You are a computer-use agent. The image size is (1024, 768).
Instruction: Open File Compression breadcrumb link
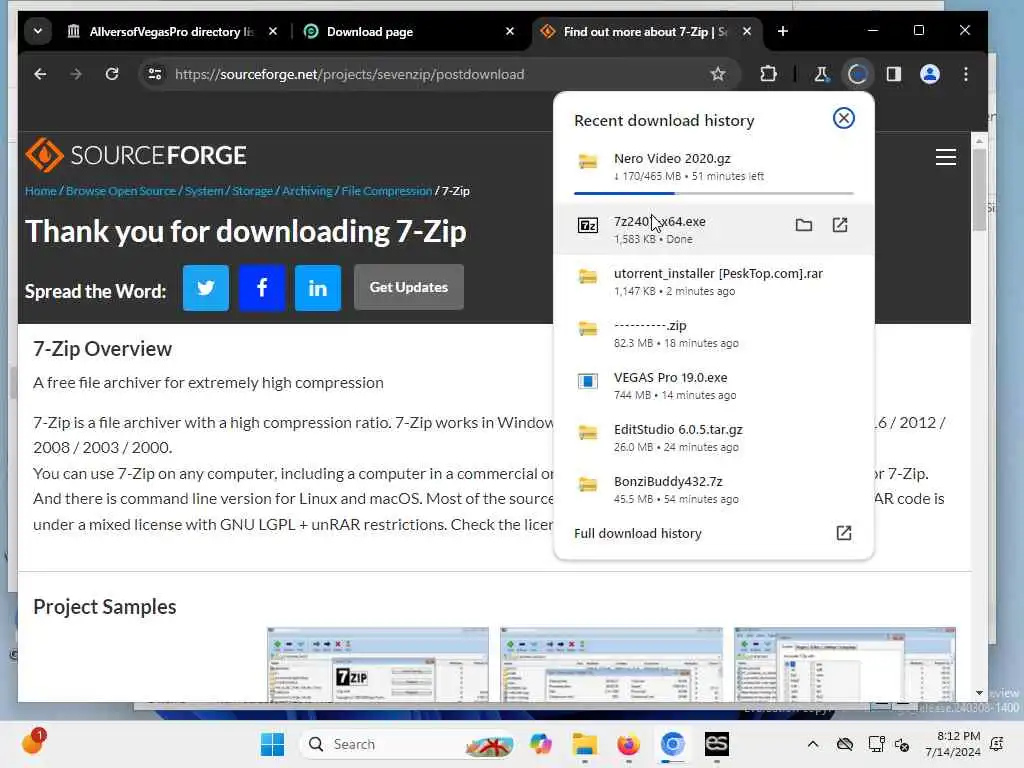pos(387,191)
